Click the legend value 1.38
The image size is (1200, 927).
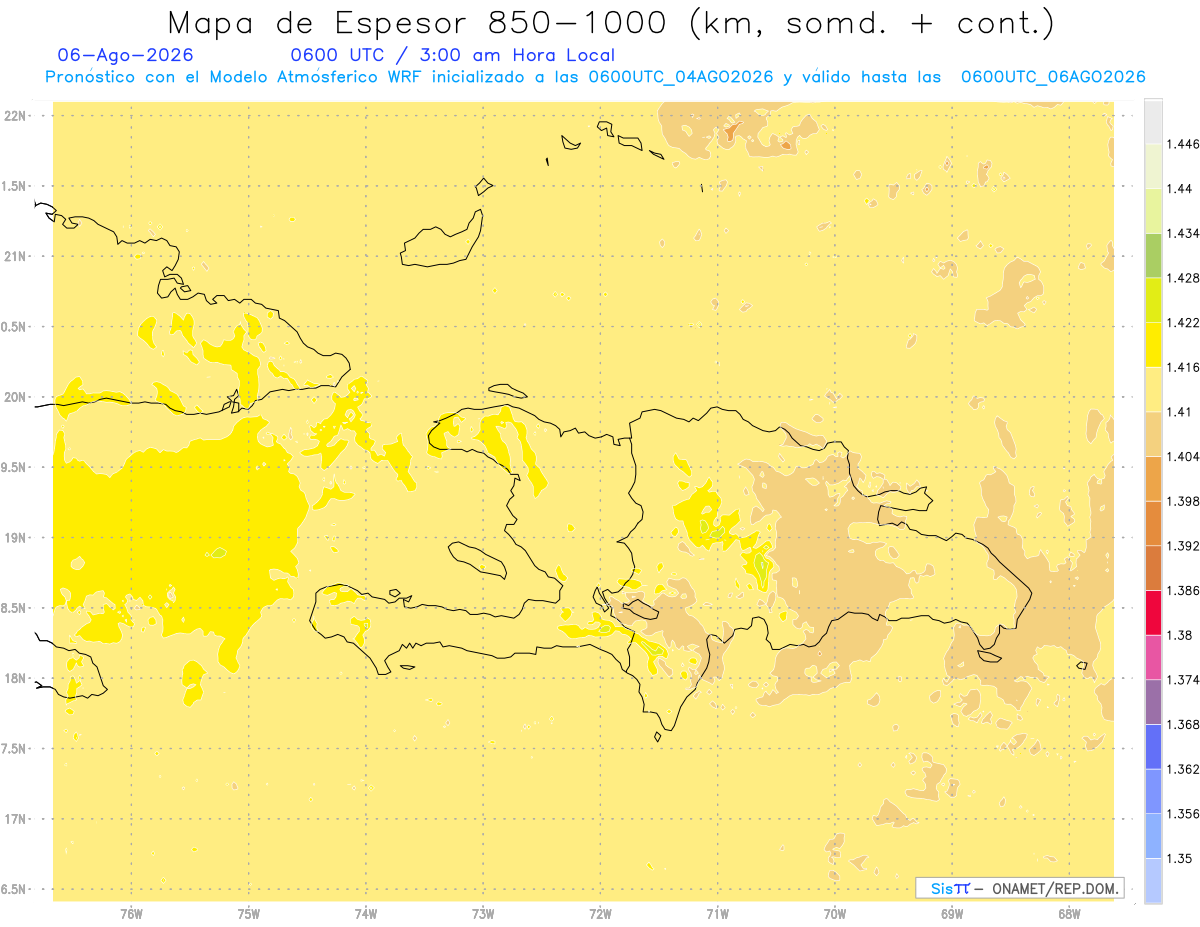coord(1180,635)
